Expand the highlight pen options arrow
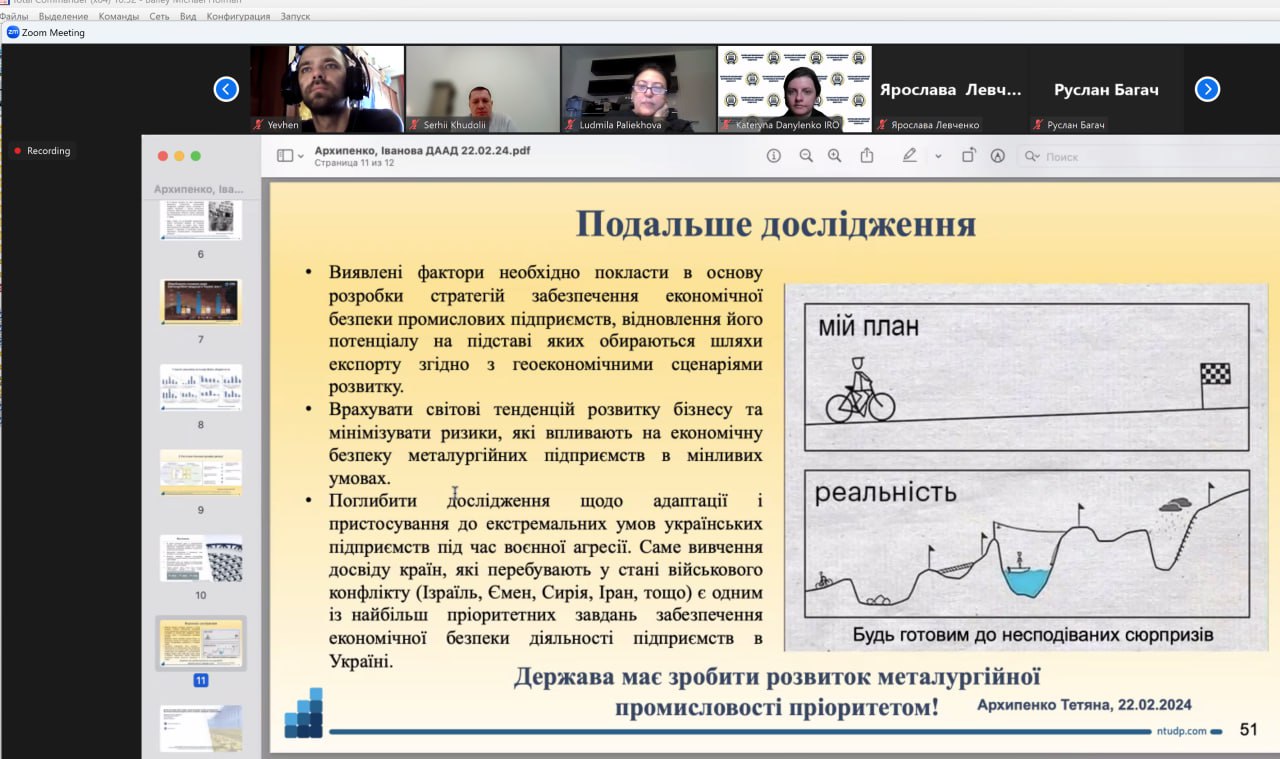 click(938, 157)
